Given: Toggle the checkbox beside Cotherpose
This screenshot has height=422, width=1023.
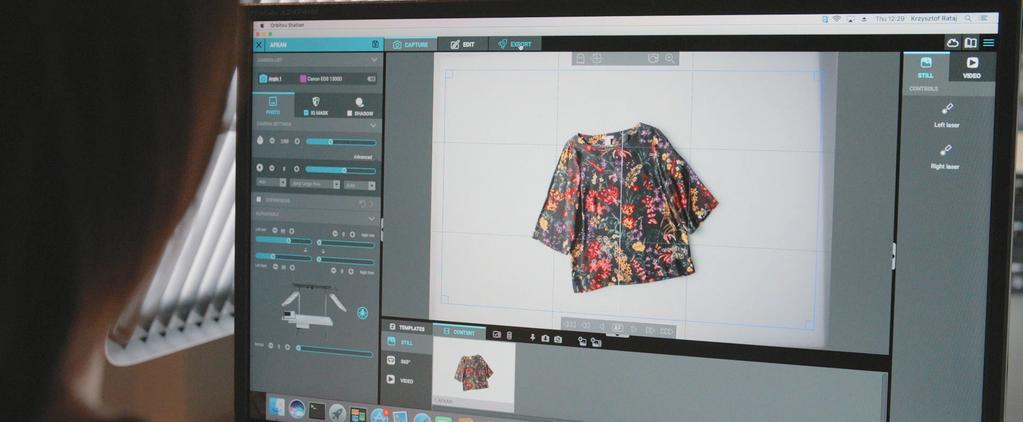Looking at the screenshot, I should (259, 200).
